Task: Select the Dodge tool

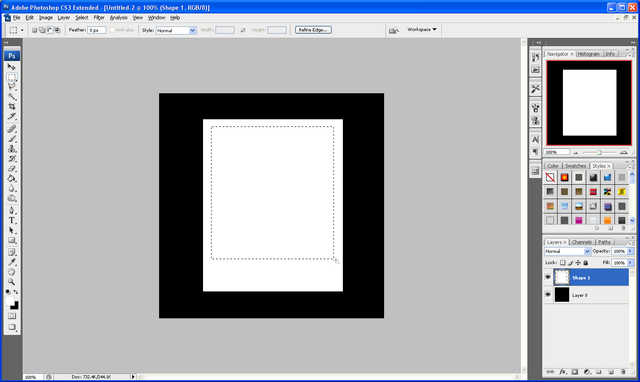Action: [x=12, y=198]
